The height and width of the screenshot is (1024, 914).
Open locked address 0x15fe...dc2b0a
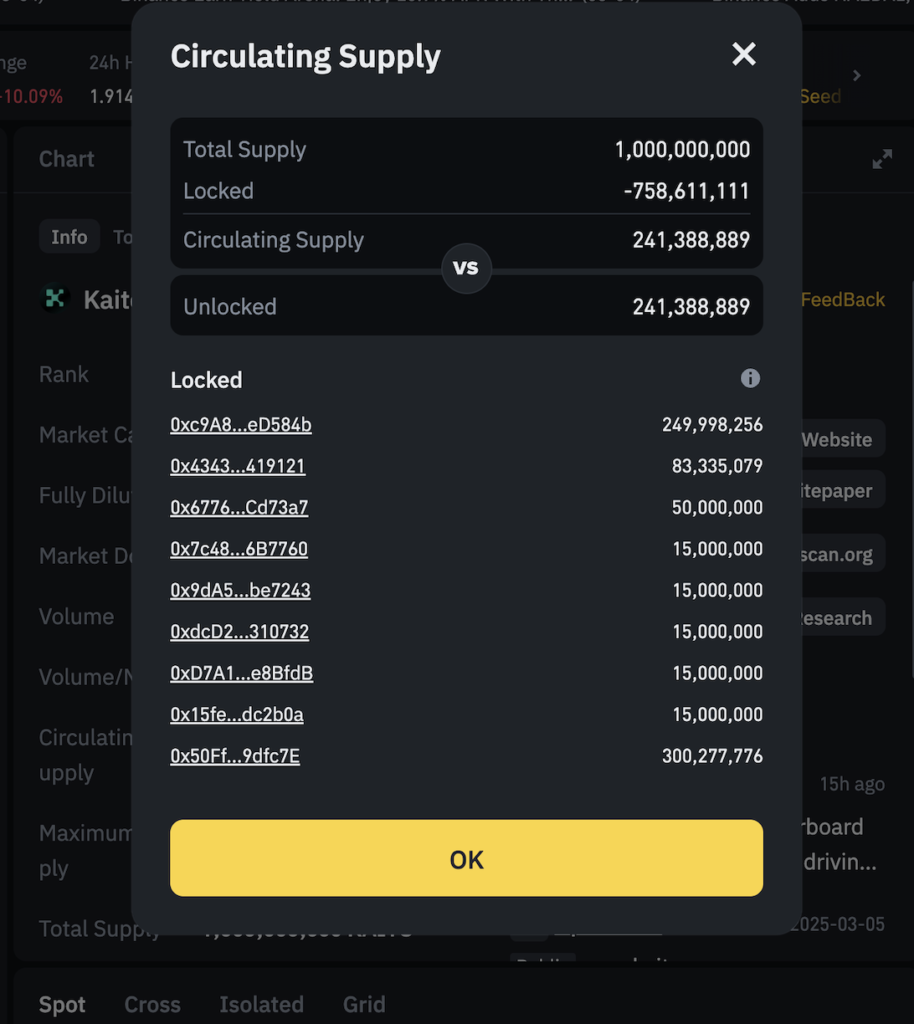[x=237, y=714]
